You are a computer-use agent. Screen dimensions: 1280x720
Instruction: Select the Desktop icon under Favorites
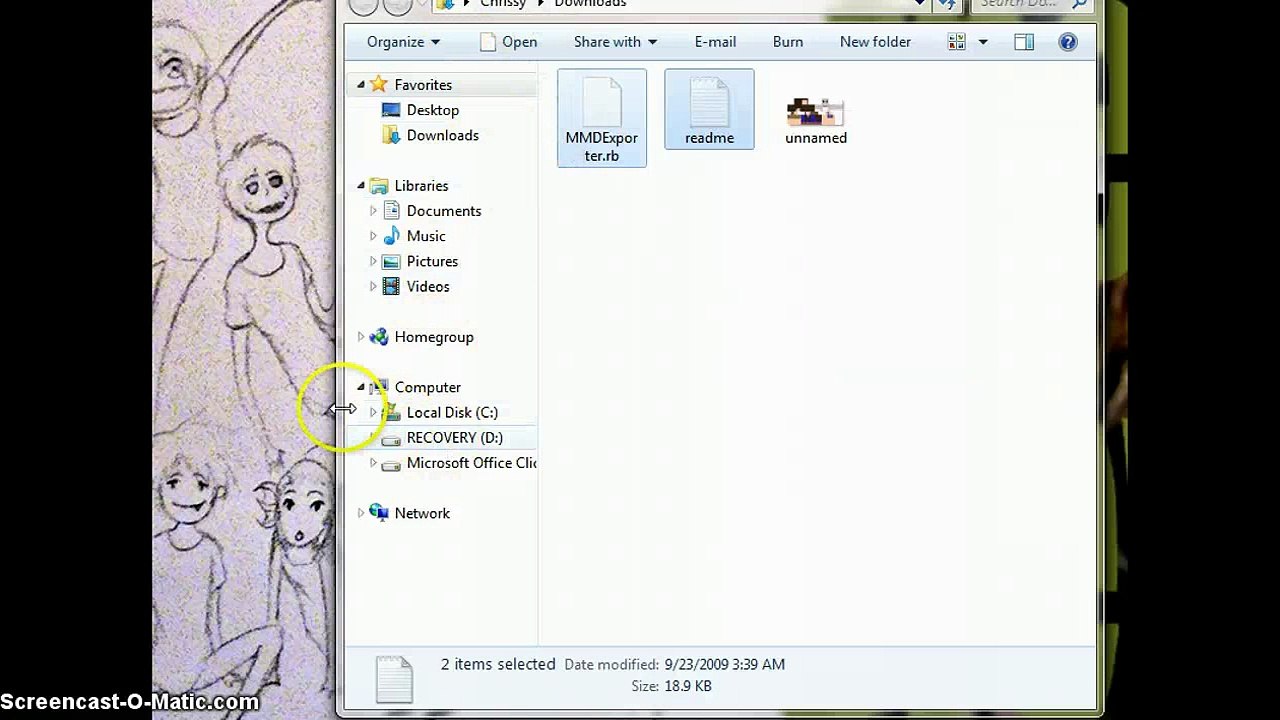pos(391,110)
